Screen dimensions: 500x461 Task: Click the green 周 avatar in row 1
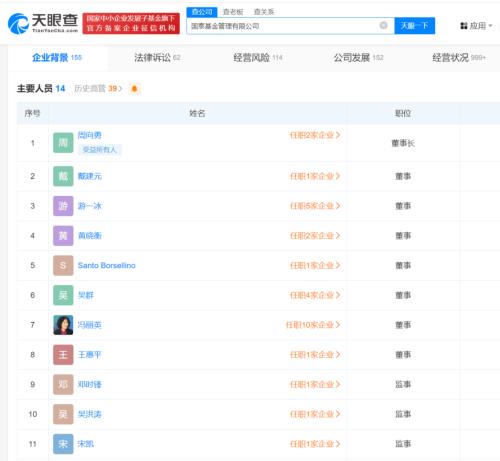click(x=63, y=143)
